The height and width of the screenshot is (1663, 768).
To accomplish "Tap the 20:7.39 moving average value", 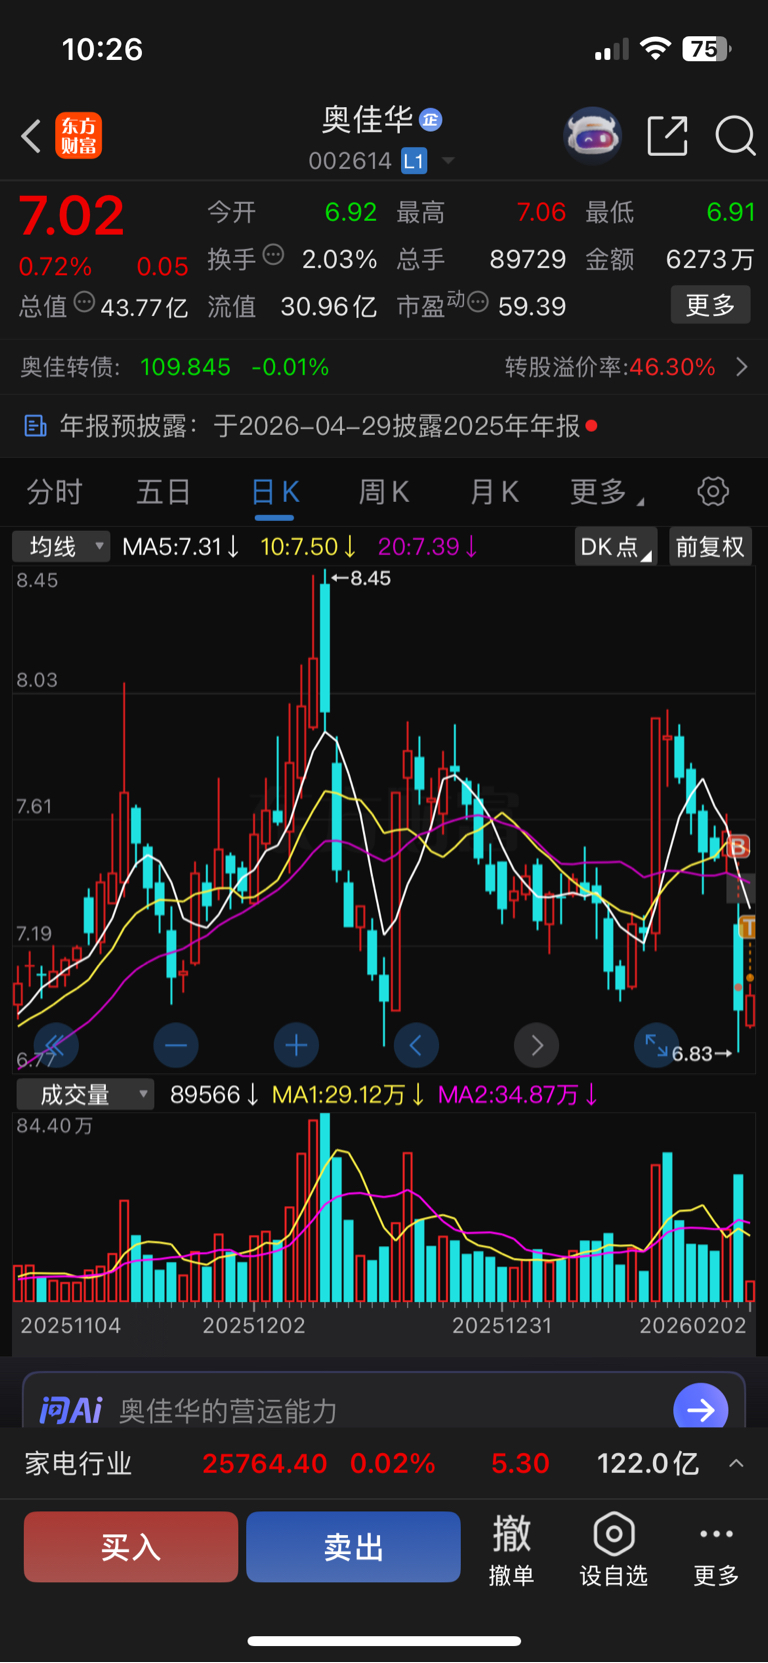I will tap(427, 546).
